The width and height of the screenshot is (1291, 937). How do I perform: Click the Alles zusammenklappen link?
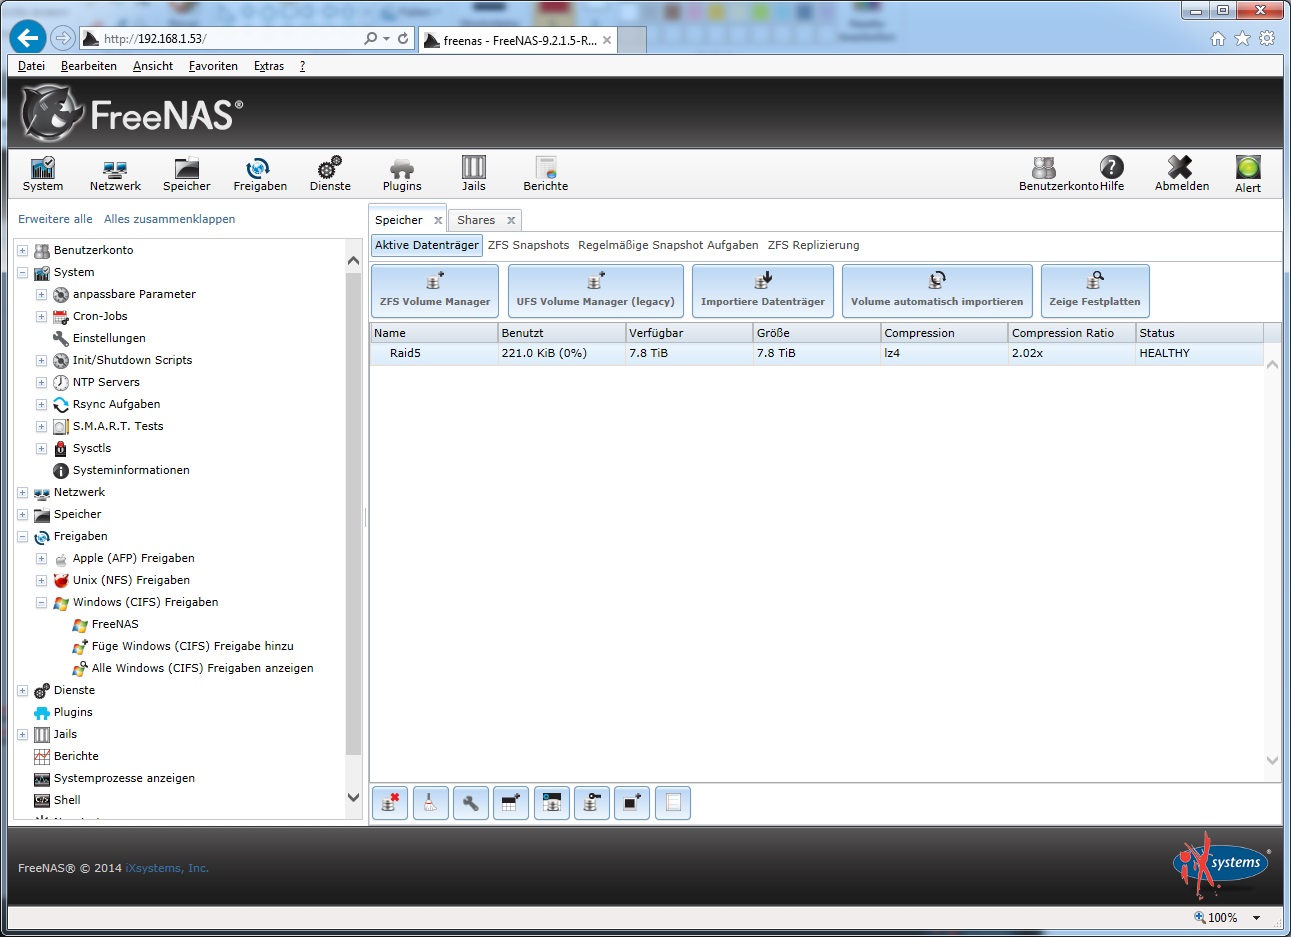tap(170, 219)
